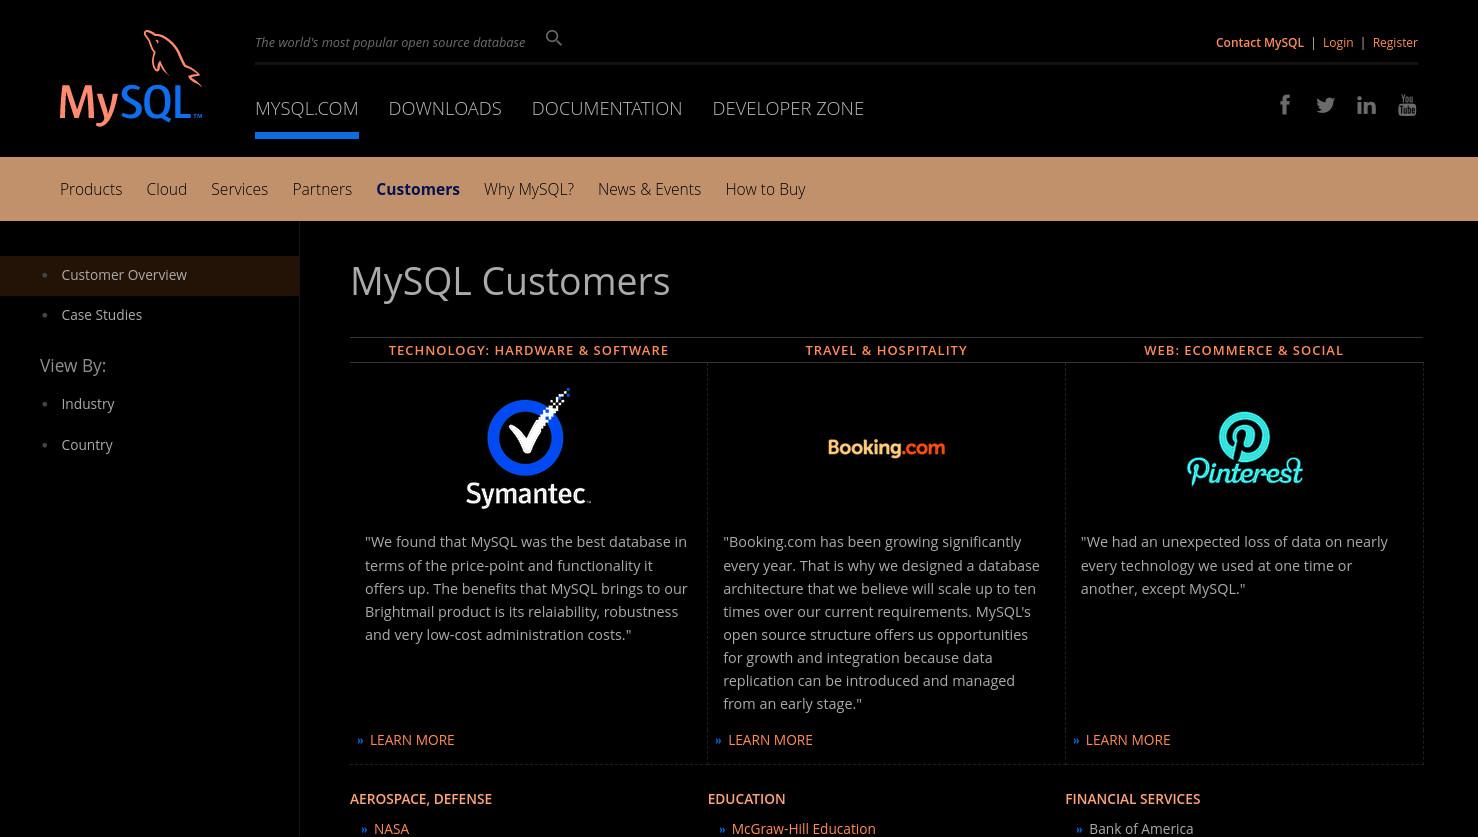Click the Pinterest logo
Screen dimensions: 1478x837
pyautogui.click(x=1244, y=448)
